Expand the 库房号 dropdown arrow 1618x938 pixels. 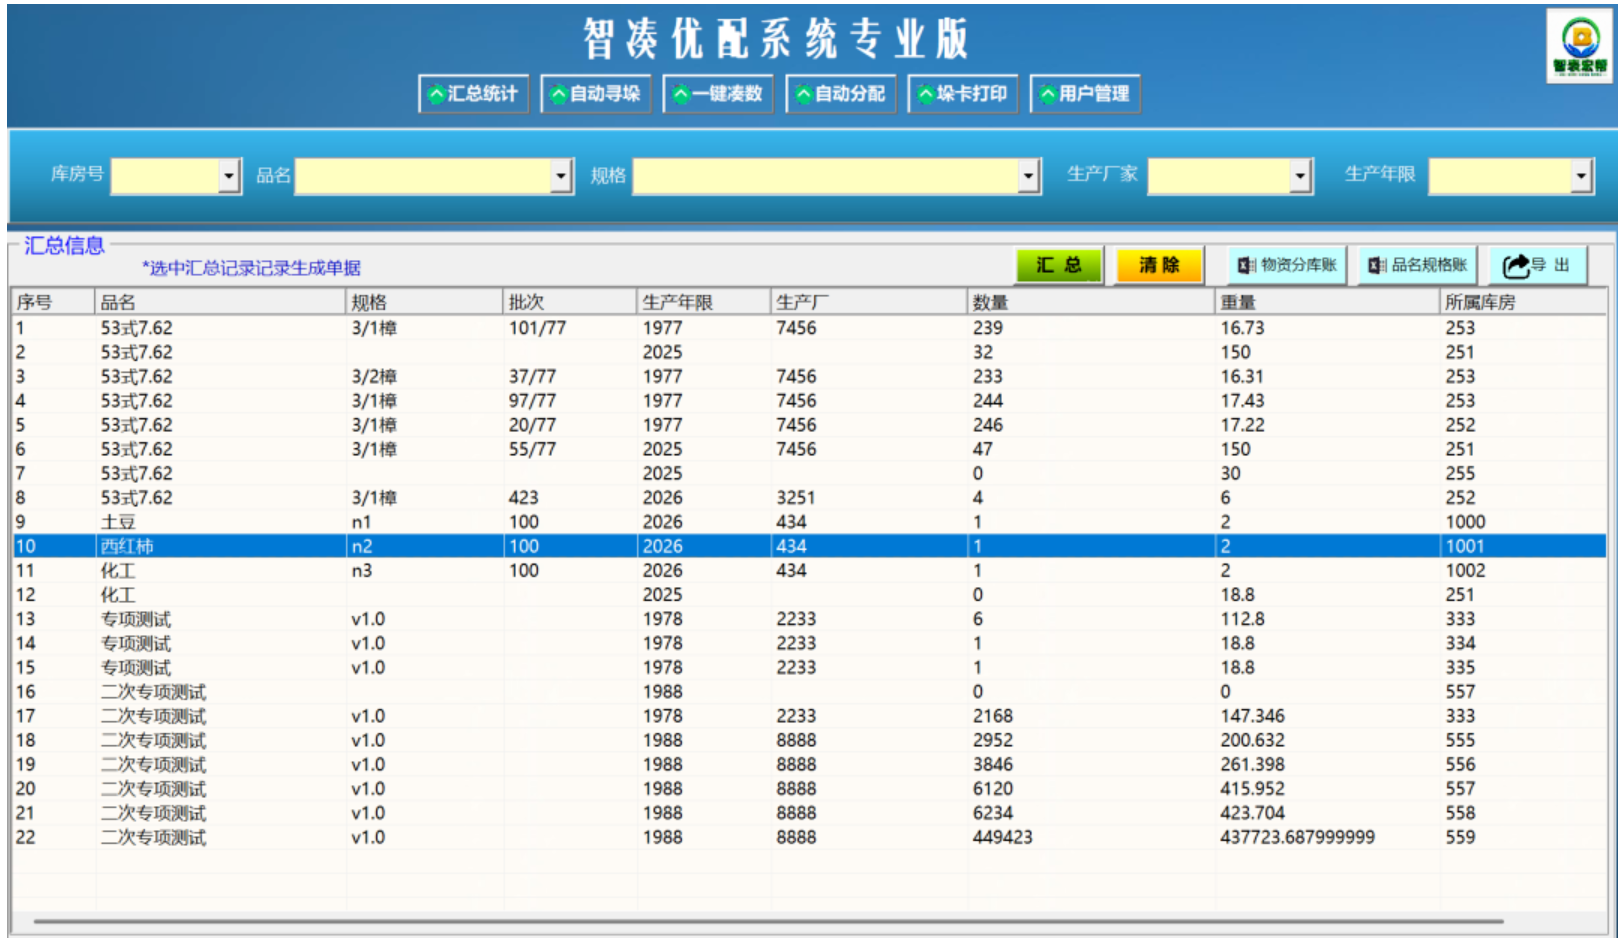(x=230, y=176)
